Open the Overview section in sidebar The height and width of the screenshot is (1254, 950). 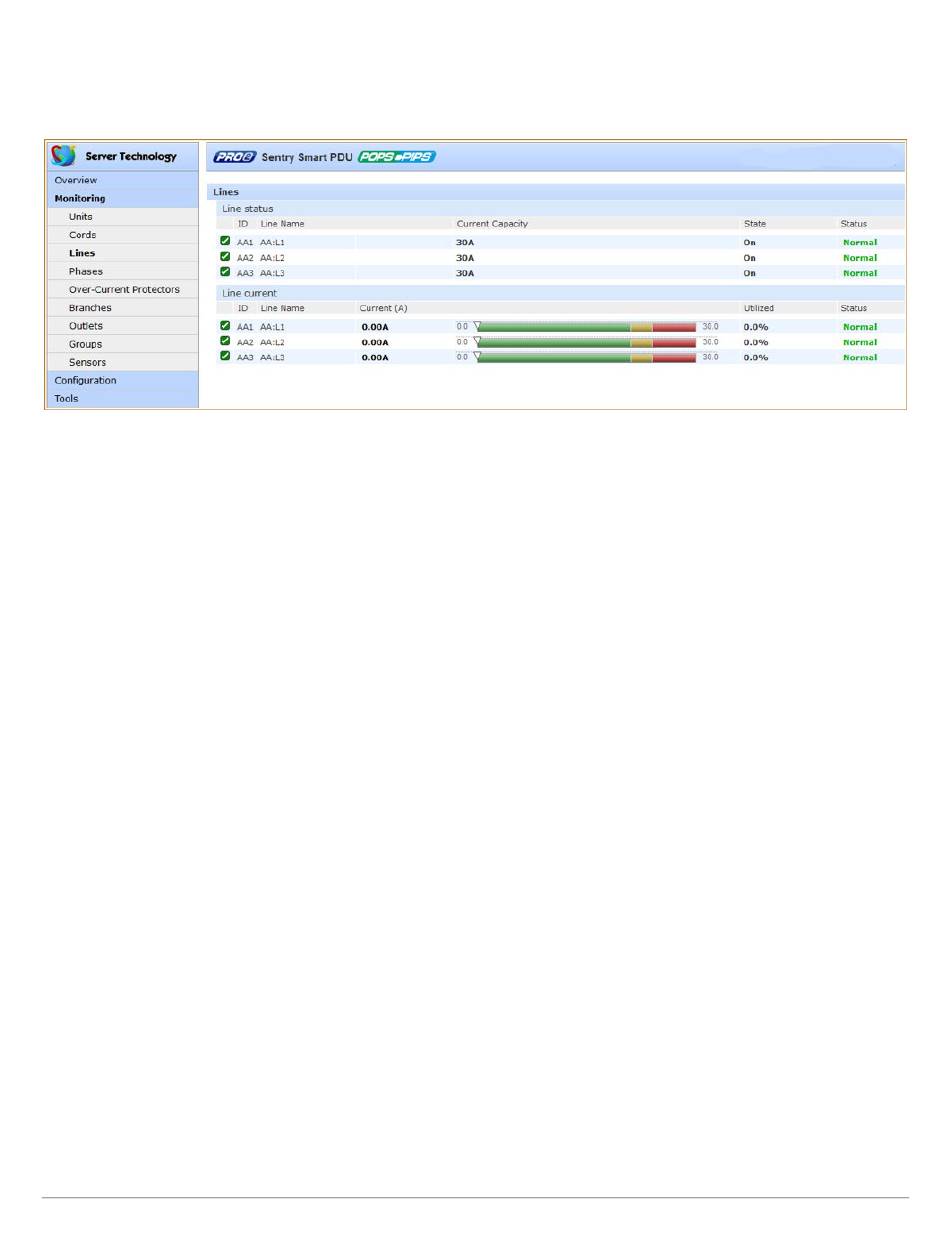[76, 180]
